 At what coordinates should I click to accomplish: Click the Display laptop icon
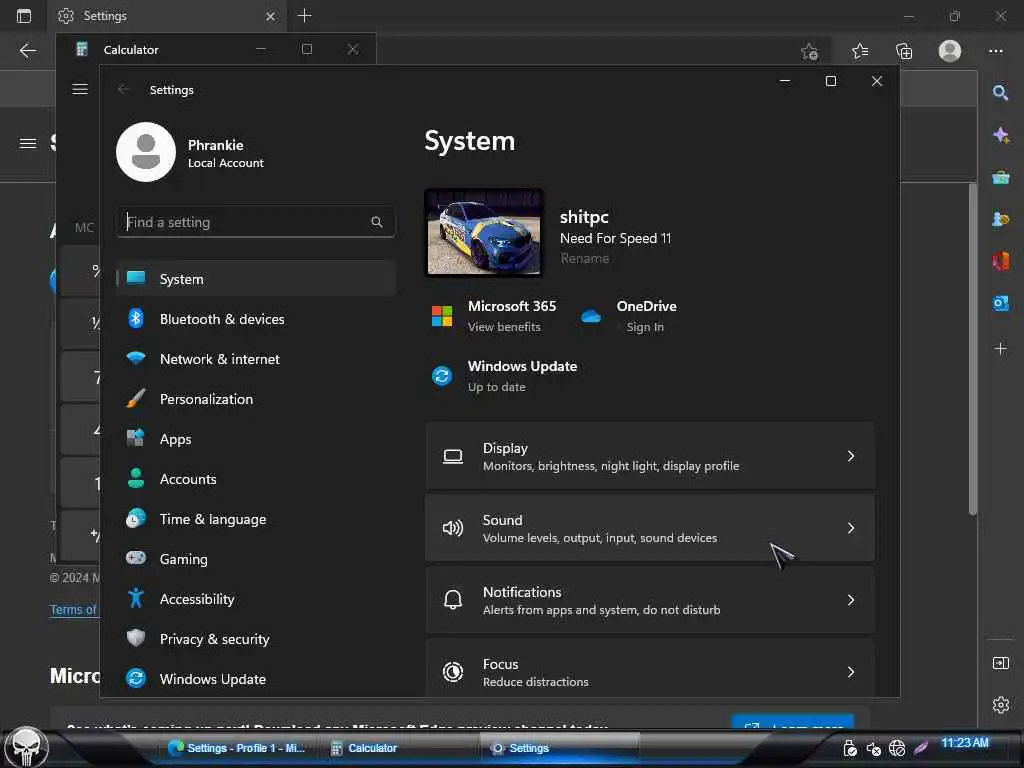click(453, 456)
